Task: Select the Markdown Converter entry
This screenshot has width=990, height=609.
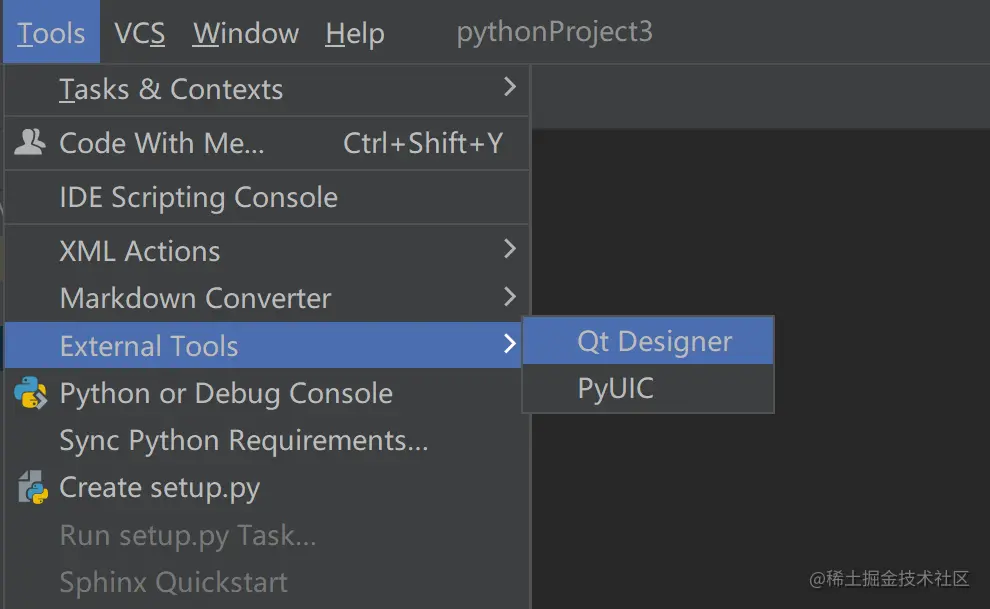Action: (x=195, y=298)
